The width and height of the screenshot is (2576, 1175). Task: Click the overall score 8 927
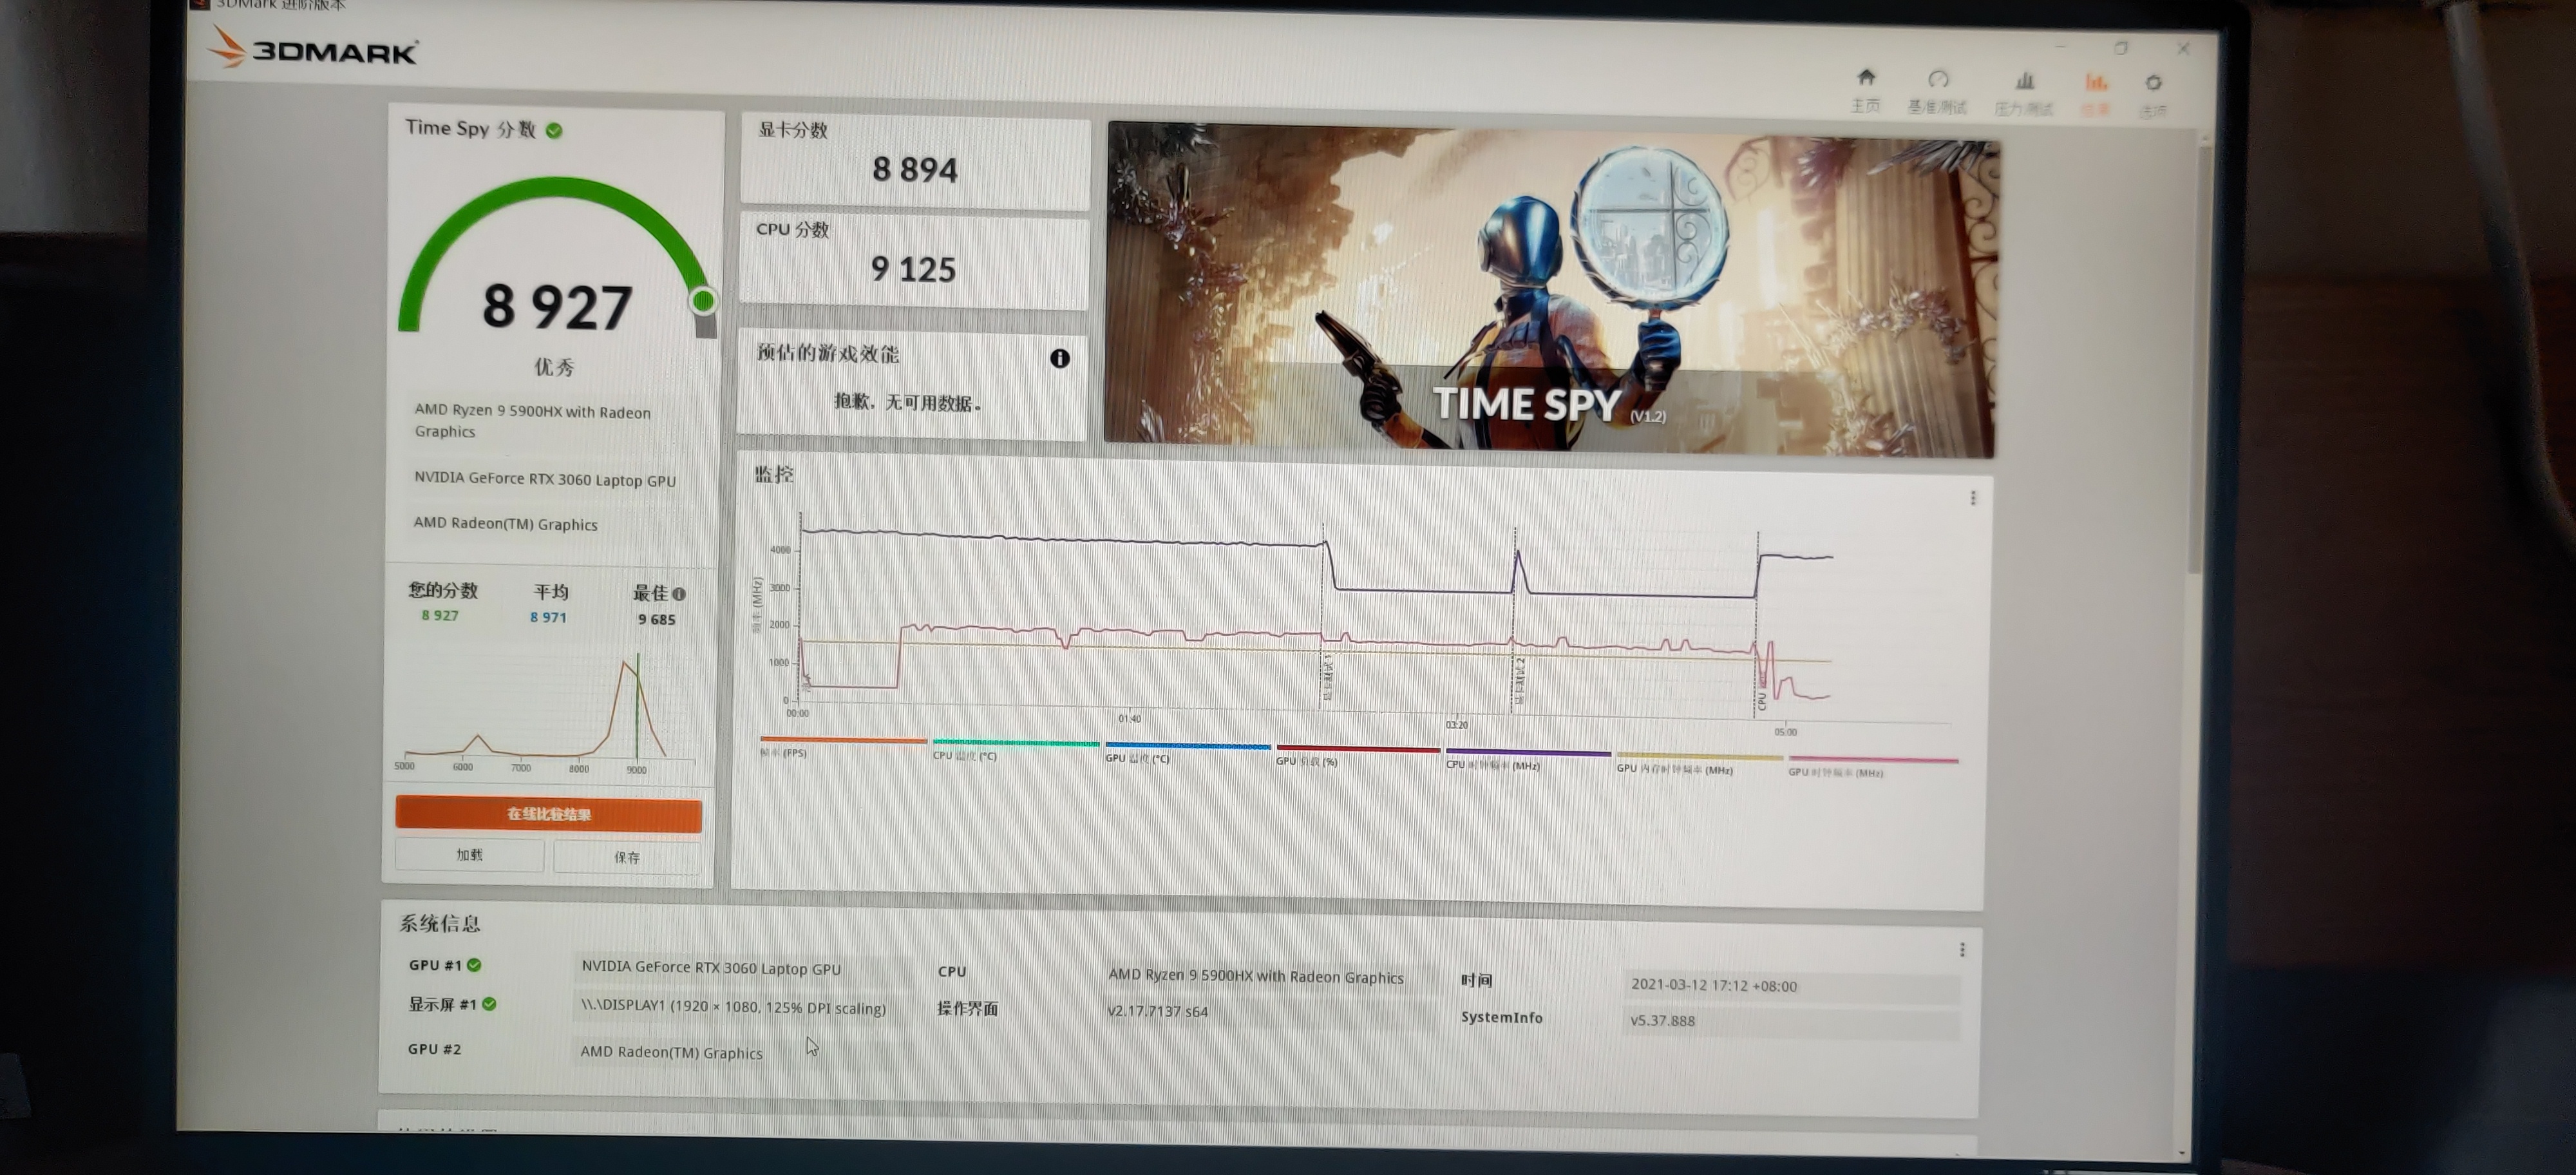[x=557, y=306]
